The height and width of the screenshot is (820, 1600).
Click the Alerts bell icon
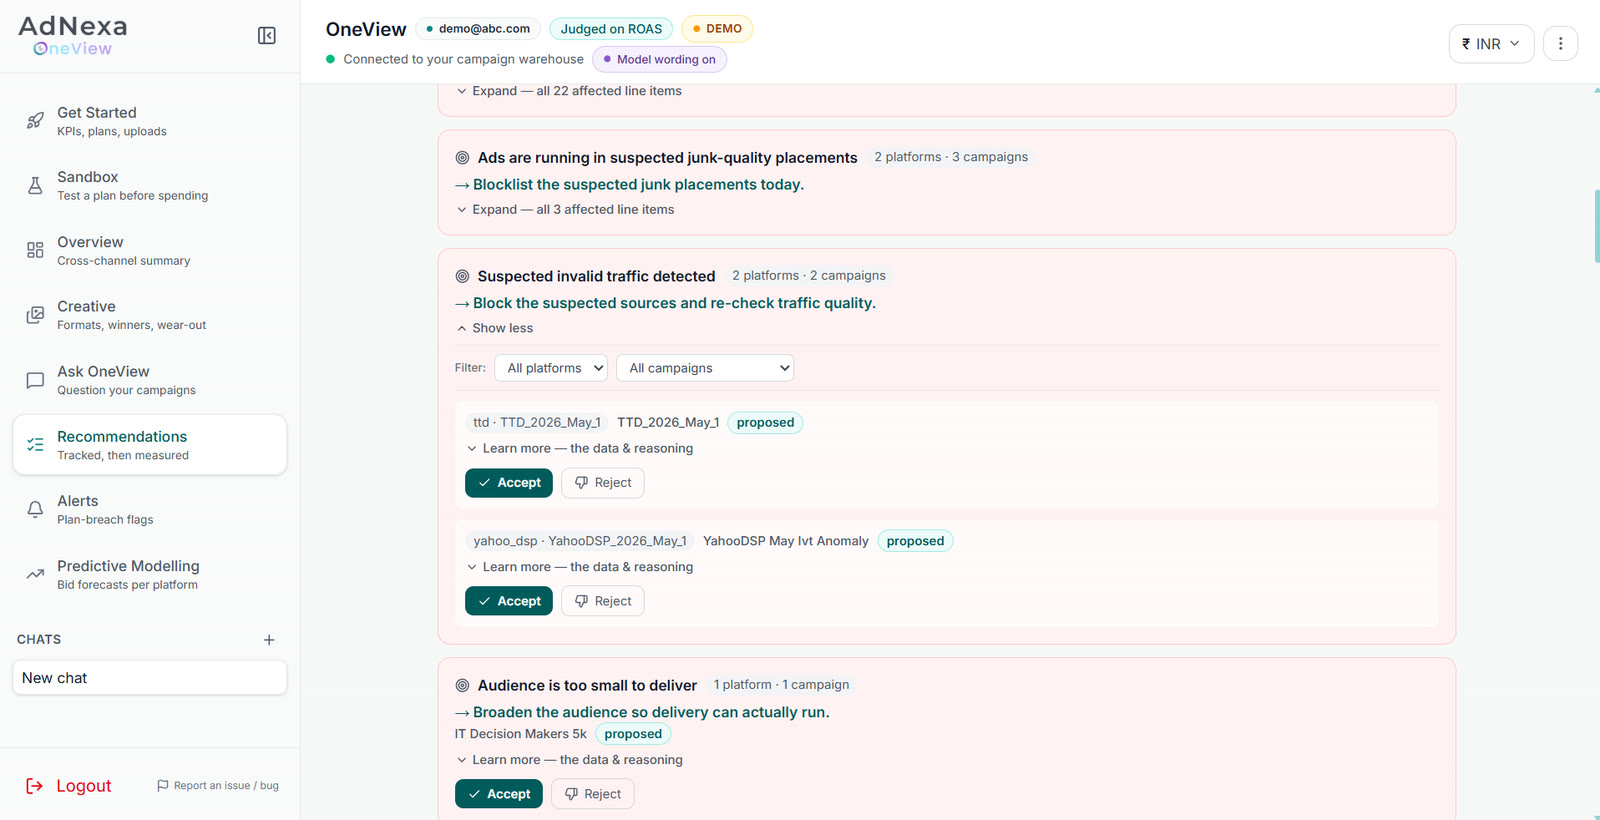pos(35,509)
